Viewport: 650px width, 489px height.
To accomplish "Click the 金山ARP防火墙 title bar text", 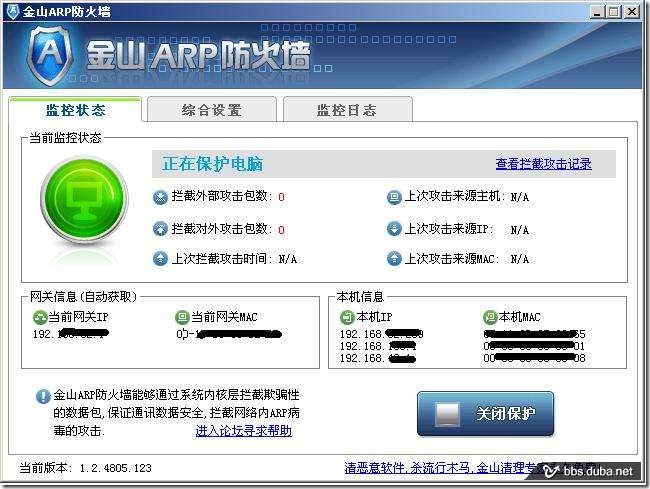I will [67, 12].
